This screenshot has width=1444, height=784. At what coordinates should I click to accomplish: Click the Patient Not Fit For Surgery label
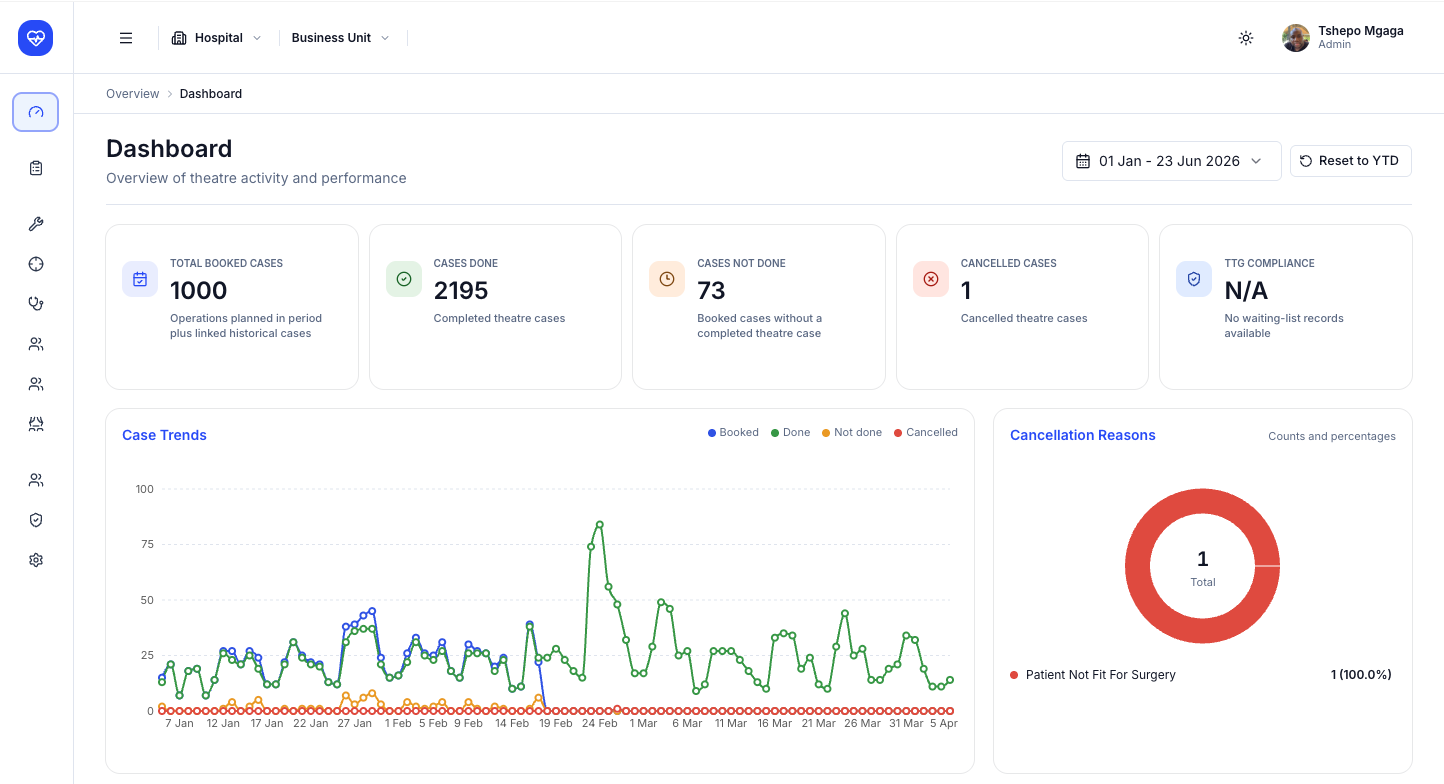tap(1101, 675)
